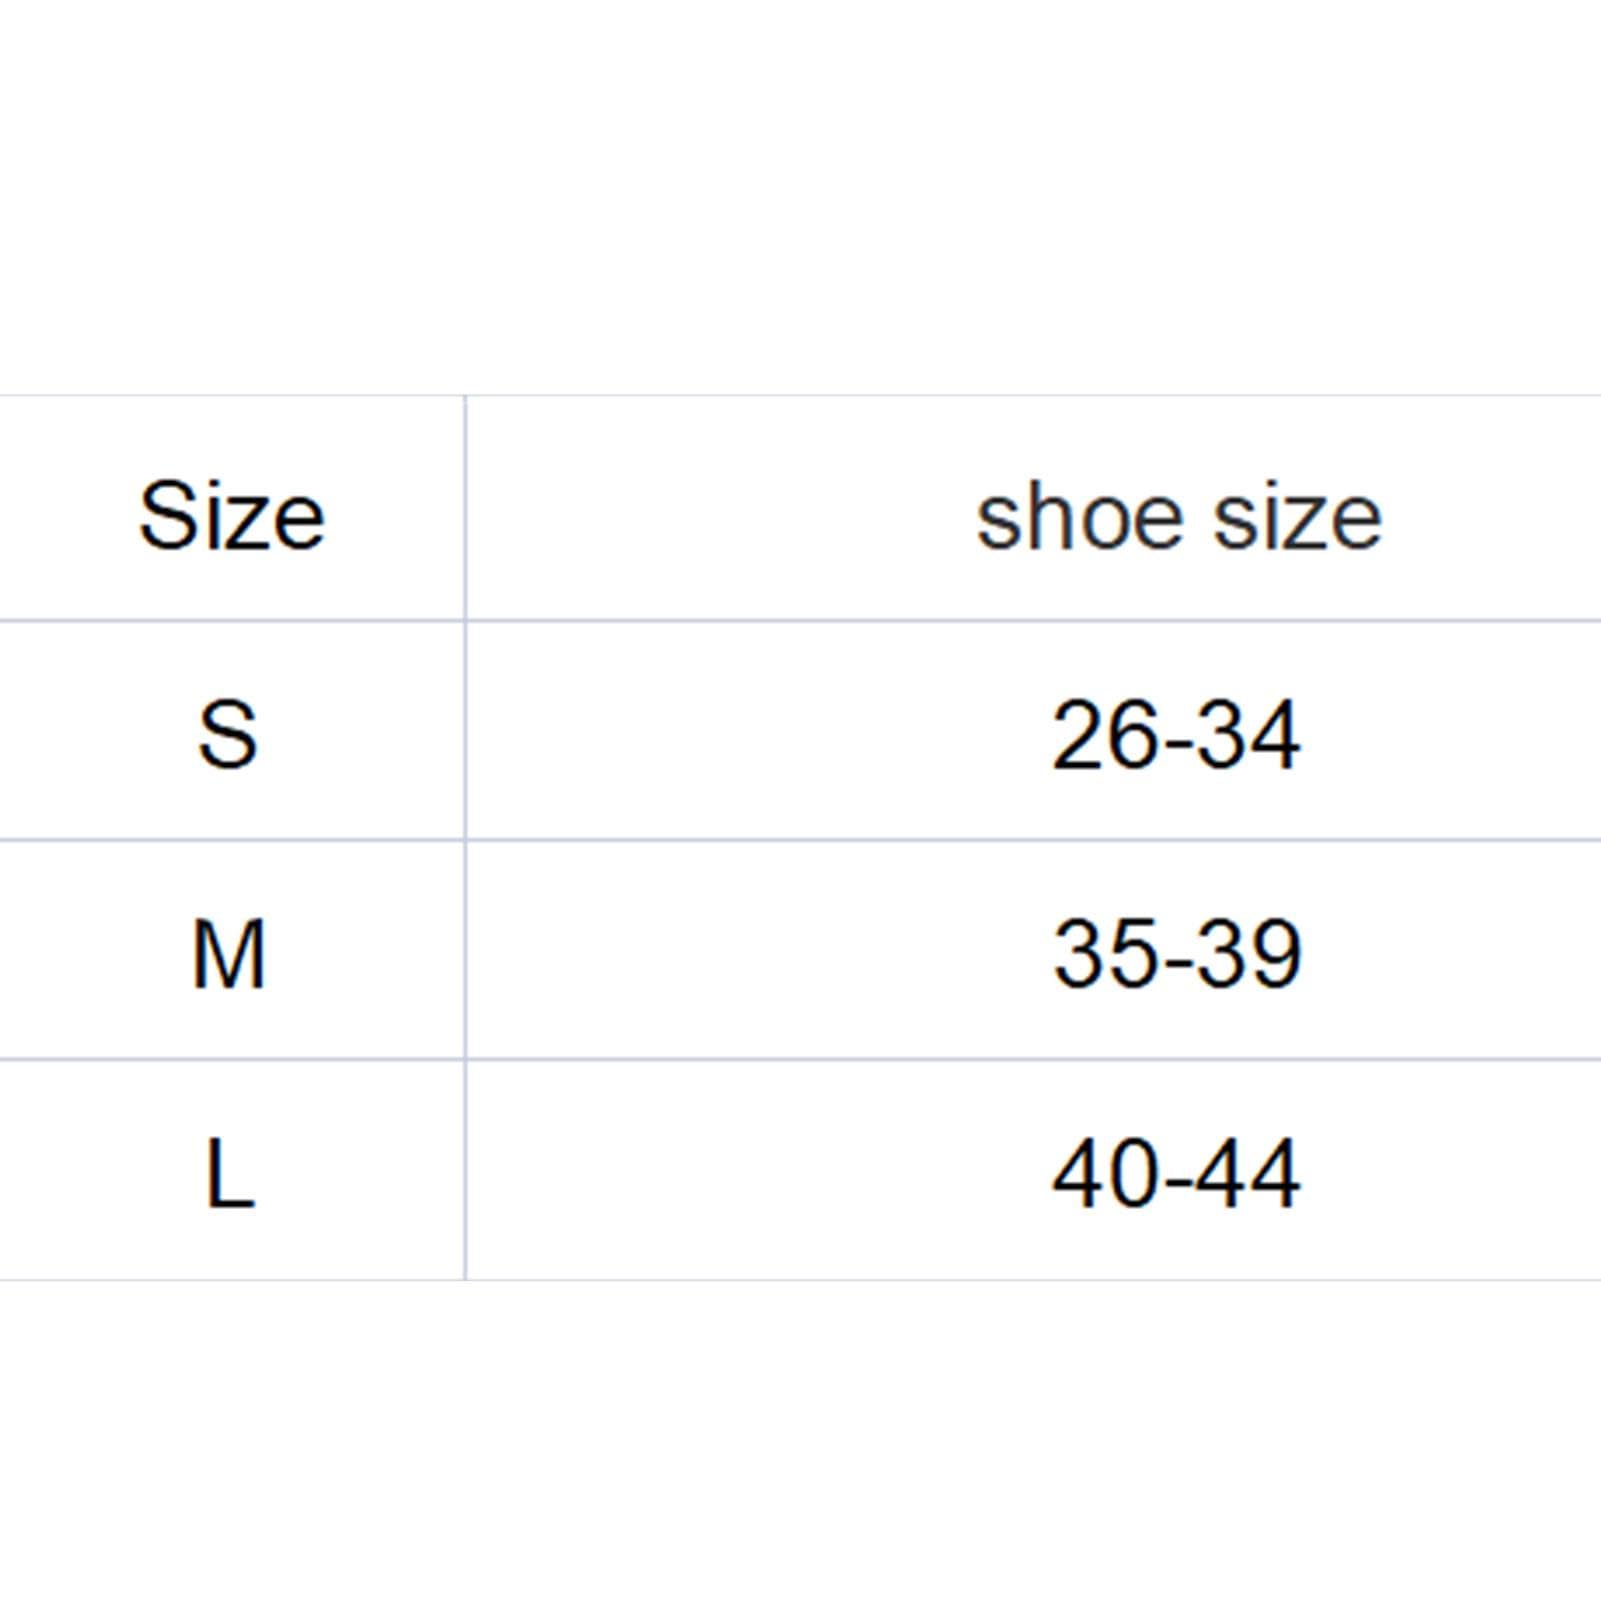This screenshot has height=1601, width=1601.
Task: Click the S size cell
Action: [228, 735]
